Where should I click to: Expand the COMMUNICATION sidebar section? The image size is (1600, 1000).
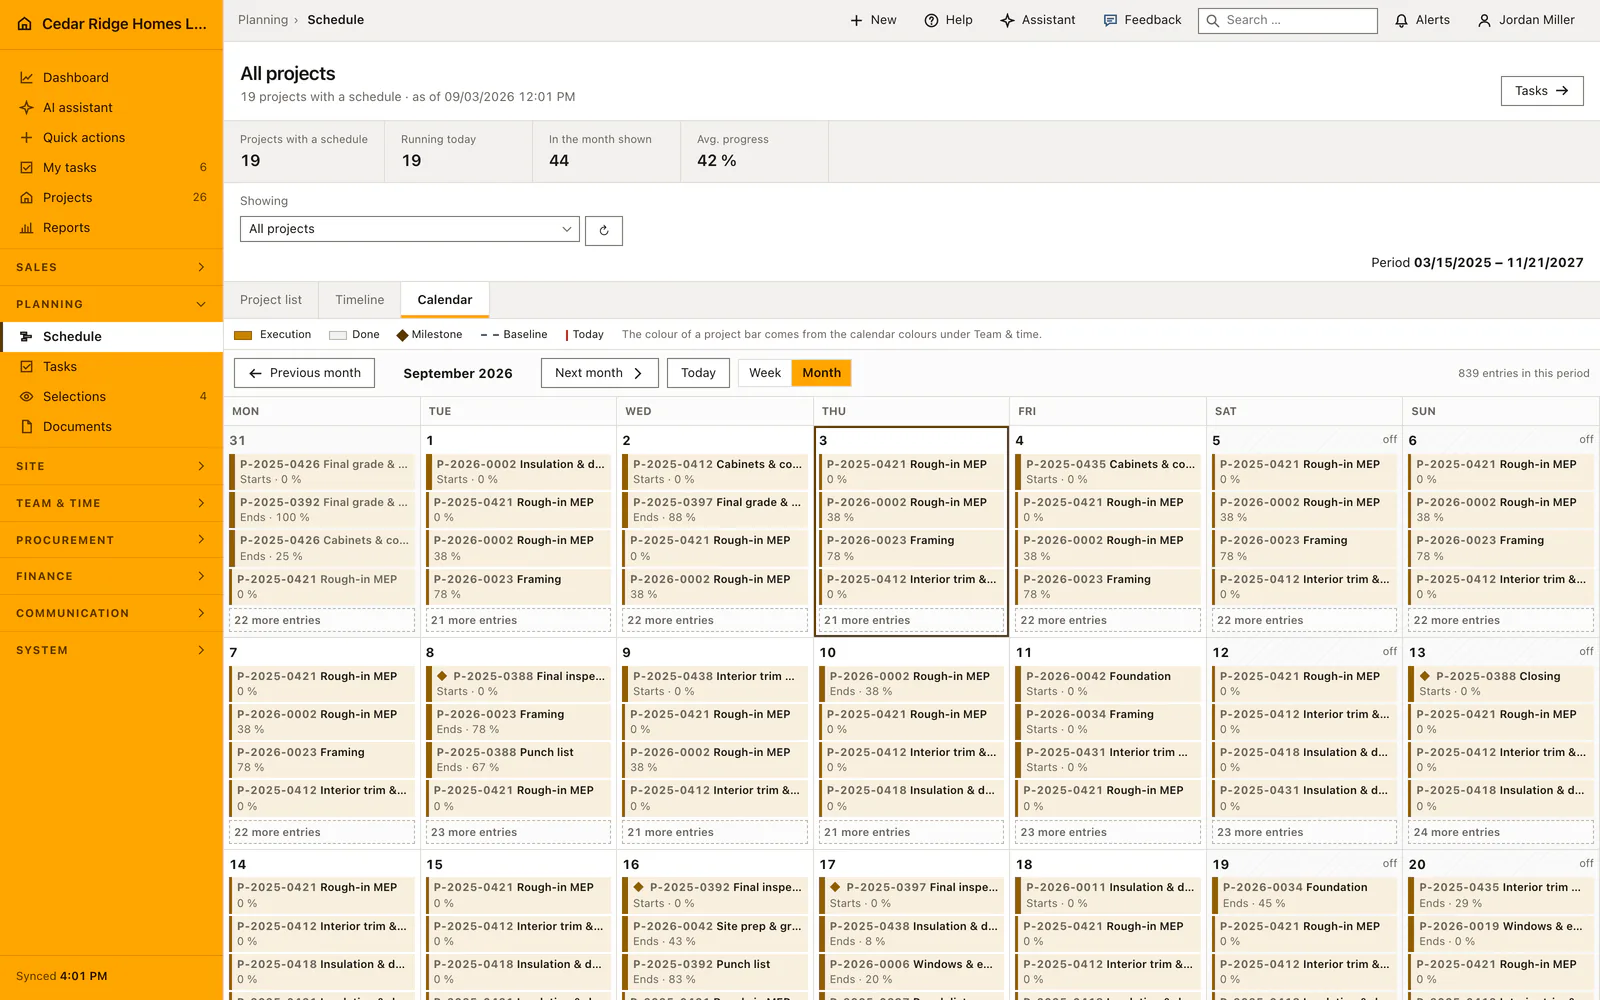pyautogui.click(x=111, y=613)
